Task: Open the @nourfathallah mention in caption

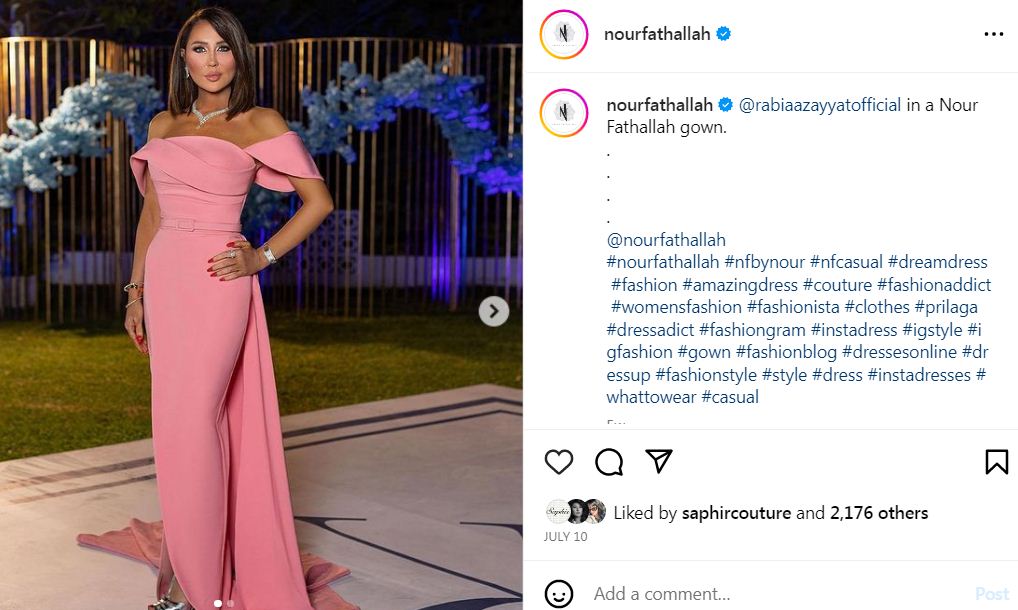Action: tap(666, 240)
